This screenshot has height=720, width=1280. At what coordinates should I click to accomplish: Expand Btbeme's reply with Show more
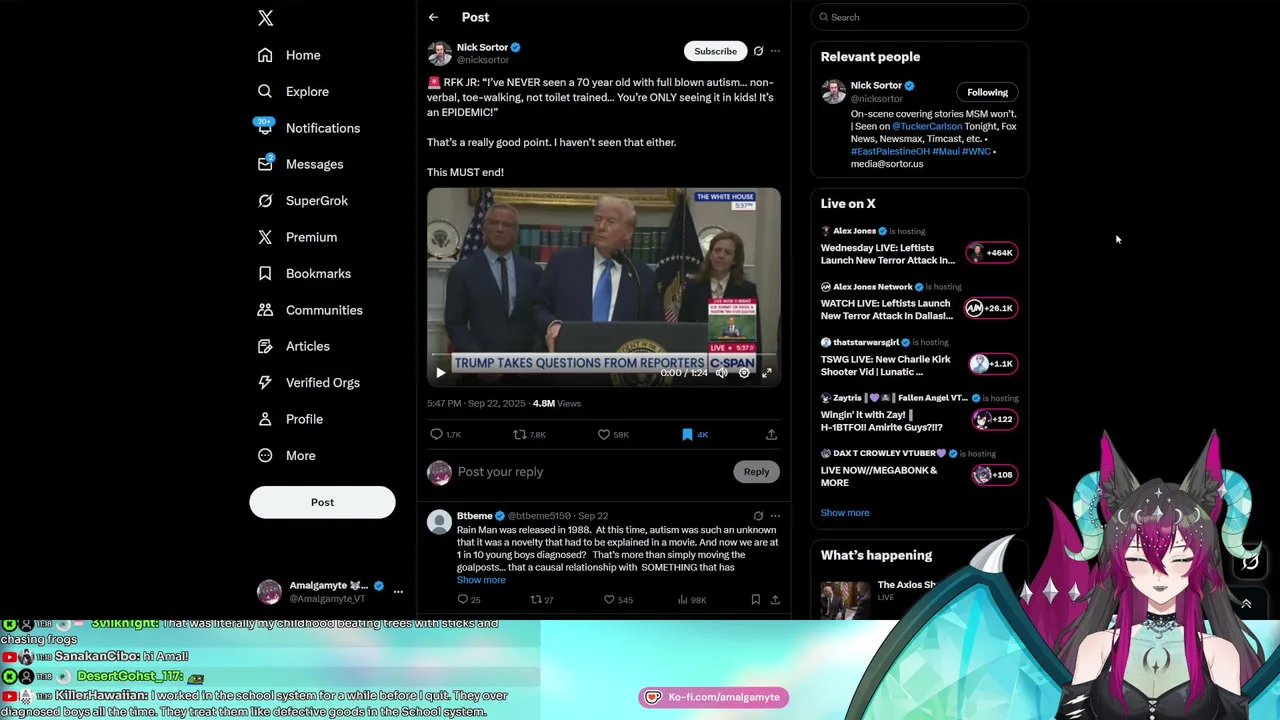coord(481,580)
